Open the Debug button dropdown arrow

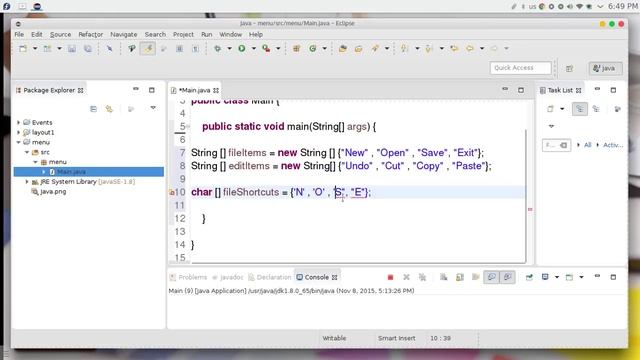pyautogui.click(x=229, y=49)
